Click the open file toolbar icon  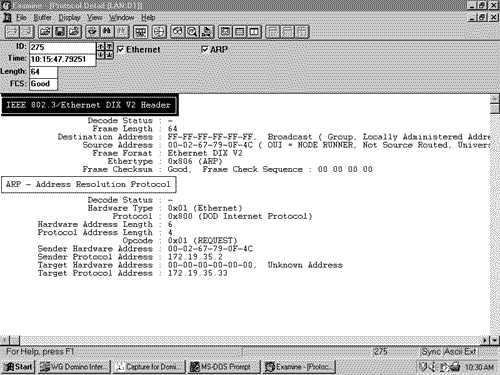(45, 32)
